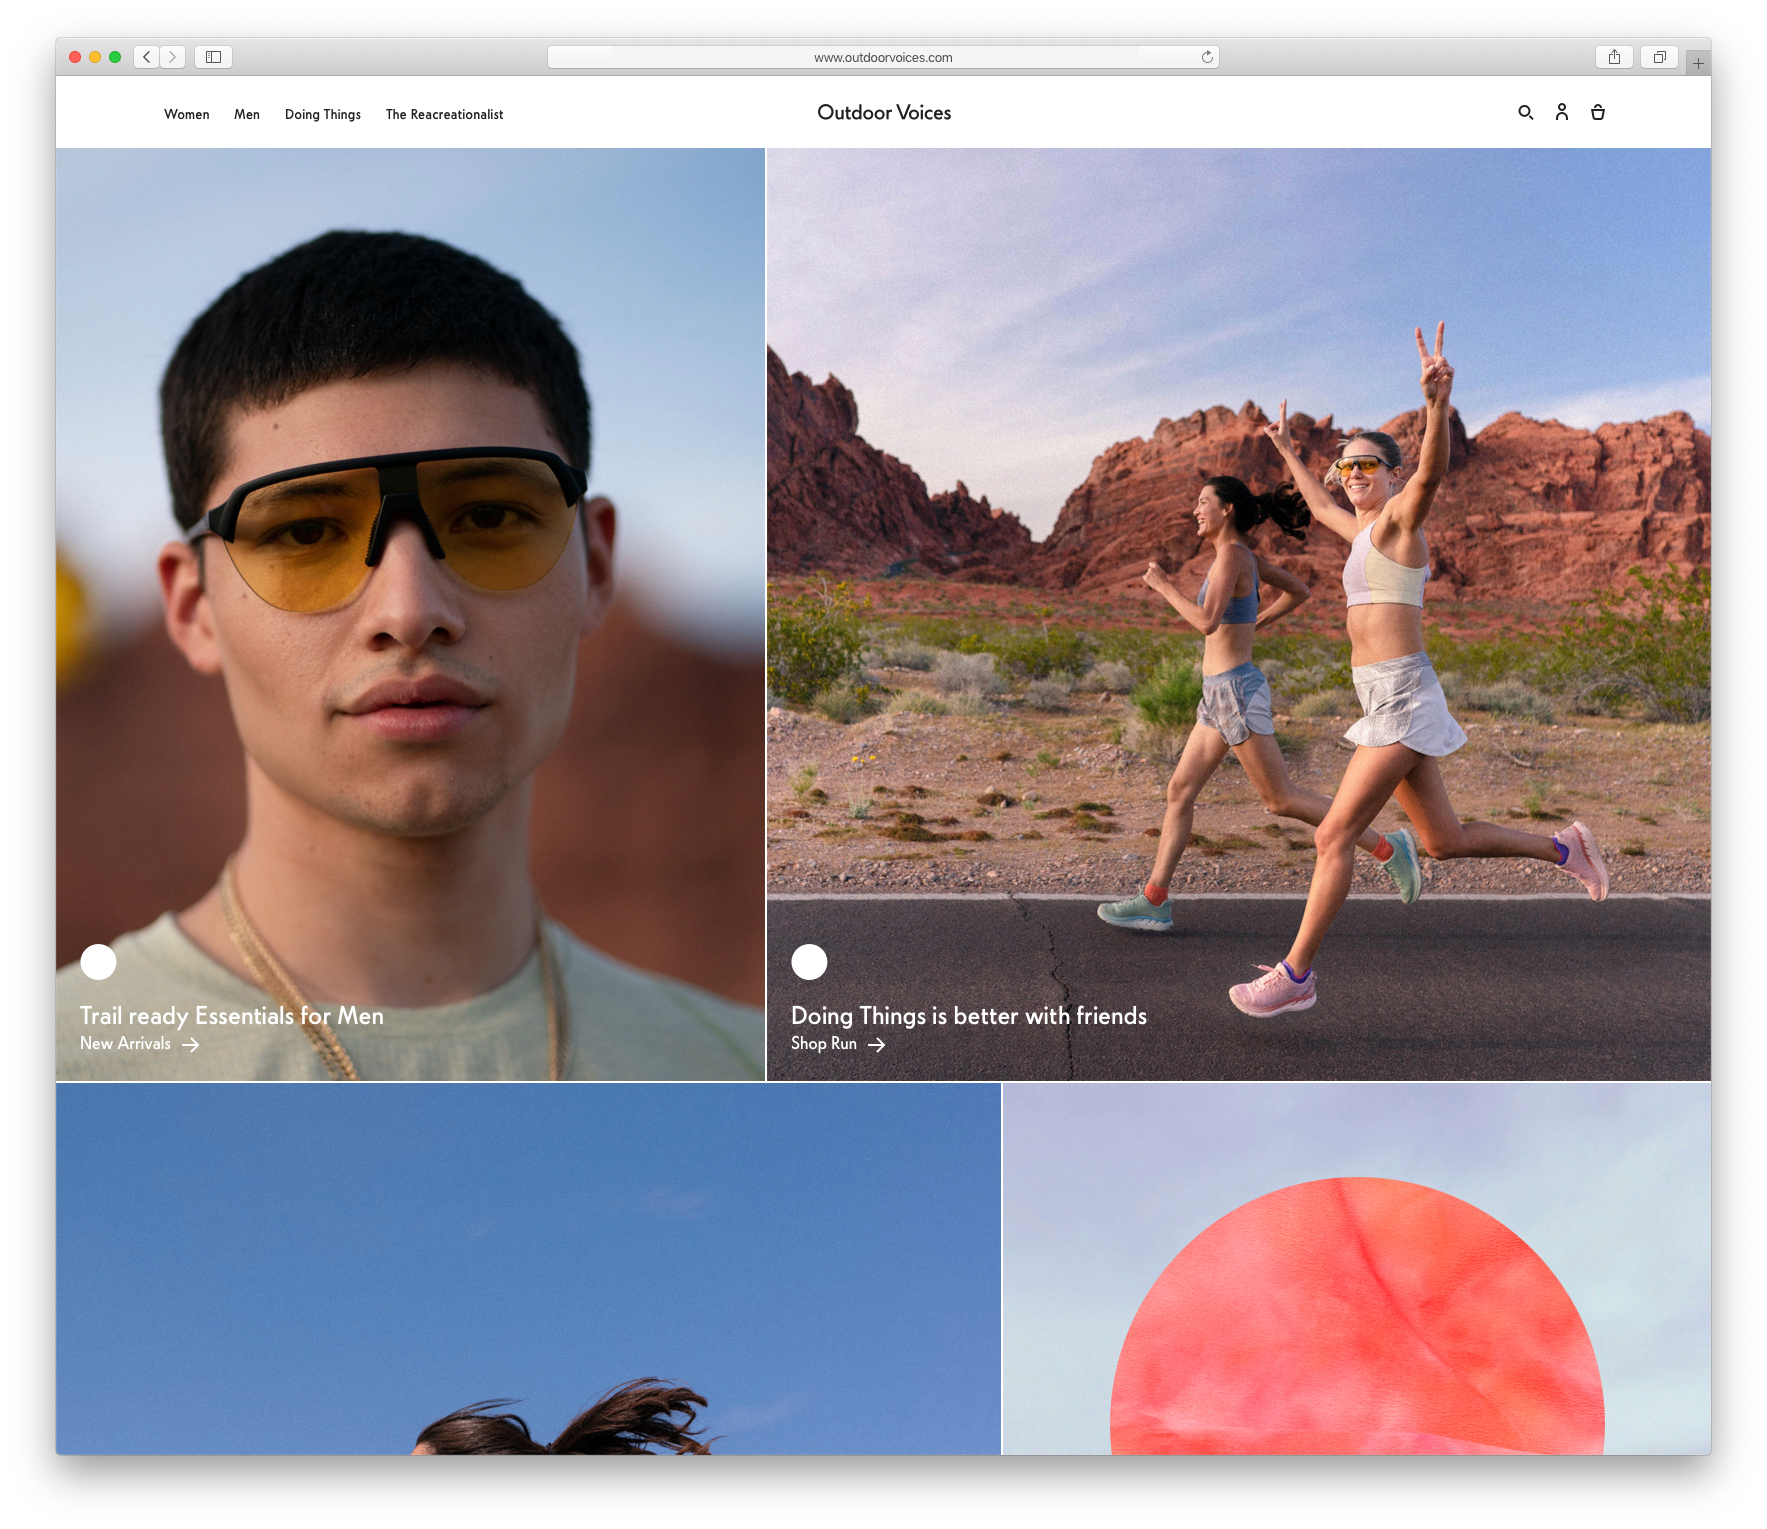
Task: Click white circle on runners image
Action: (x=809, y=962)
